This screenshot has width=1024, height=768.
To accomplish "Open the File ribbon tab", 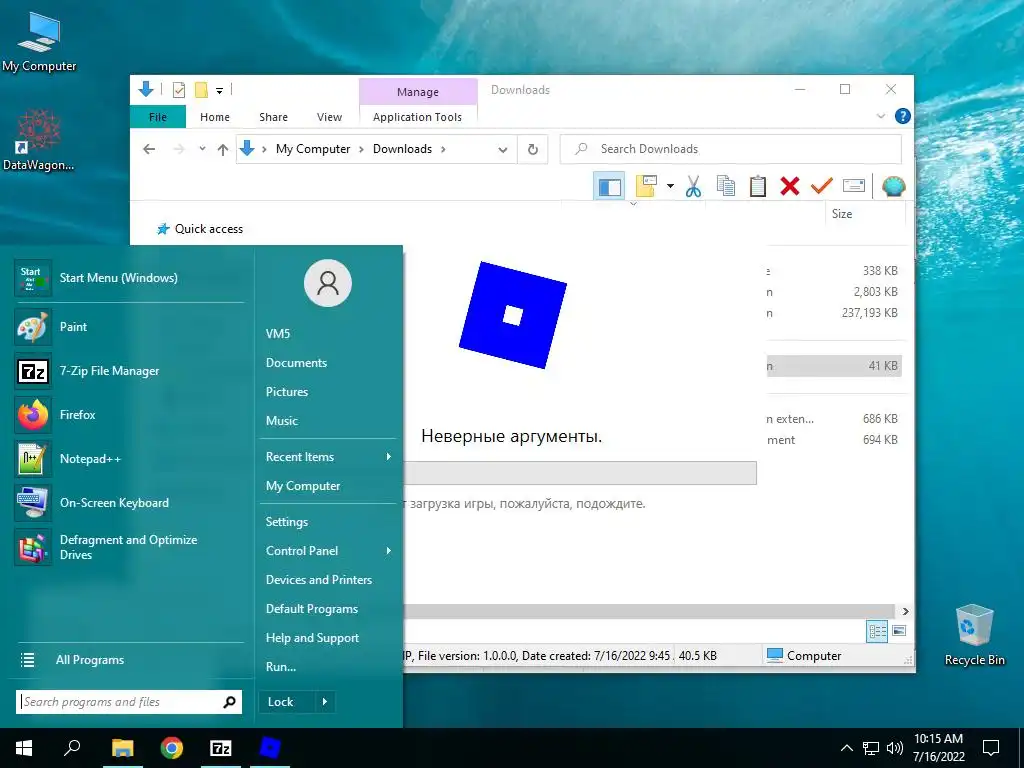I will coord(158,117).
